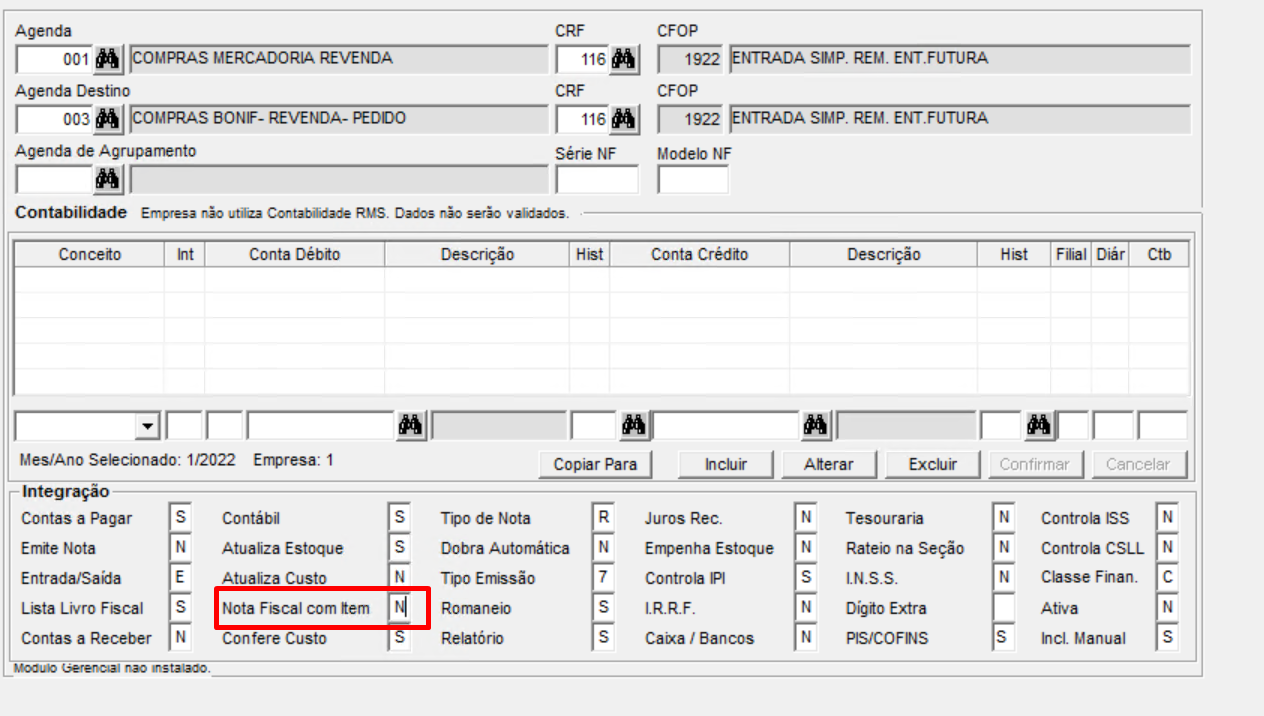Select the Int column header
The width and height of the screenshot is (1264, 716).
[x=185, y=254]
